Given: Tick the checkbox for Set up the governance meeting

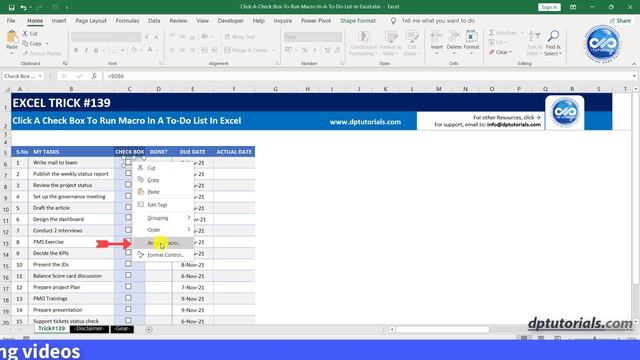Looking at the screenshot, I should tap(128, 196).
